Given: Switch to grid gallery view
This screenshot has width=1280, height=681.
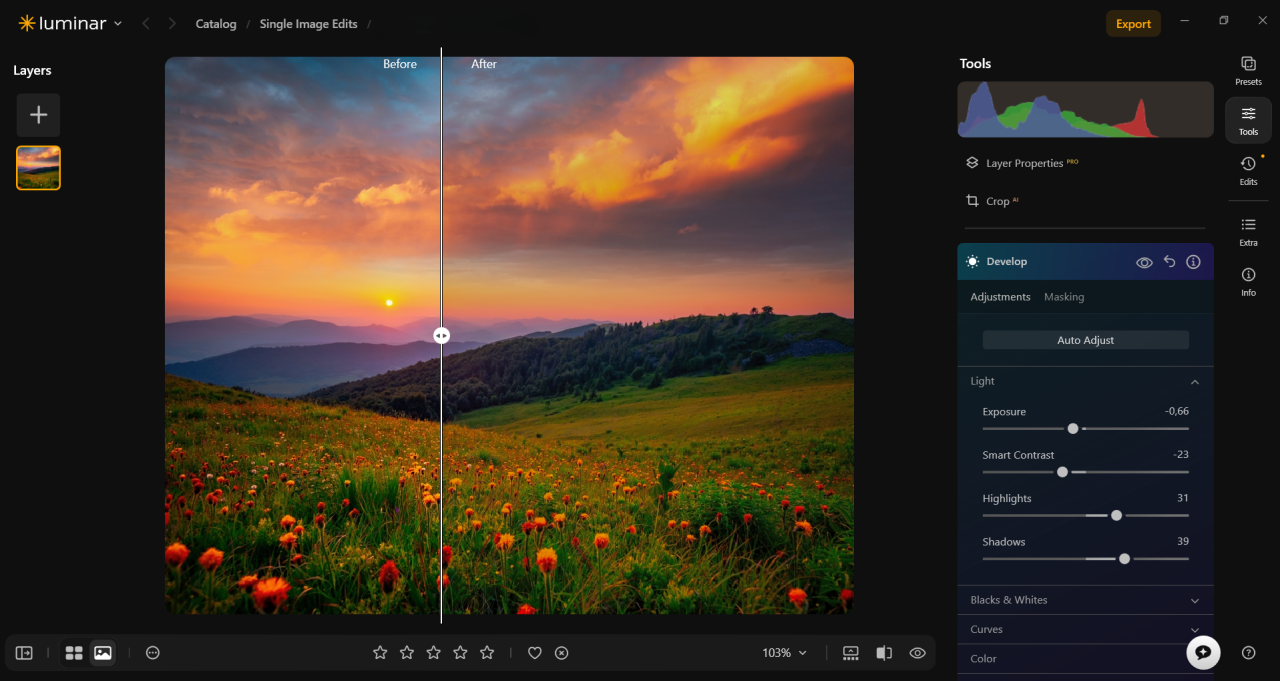Looking at the screenshot, I should [x=74, y=653].
